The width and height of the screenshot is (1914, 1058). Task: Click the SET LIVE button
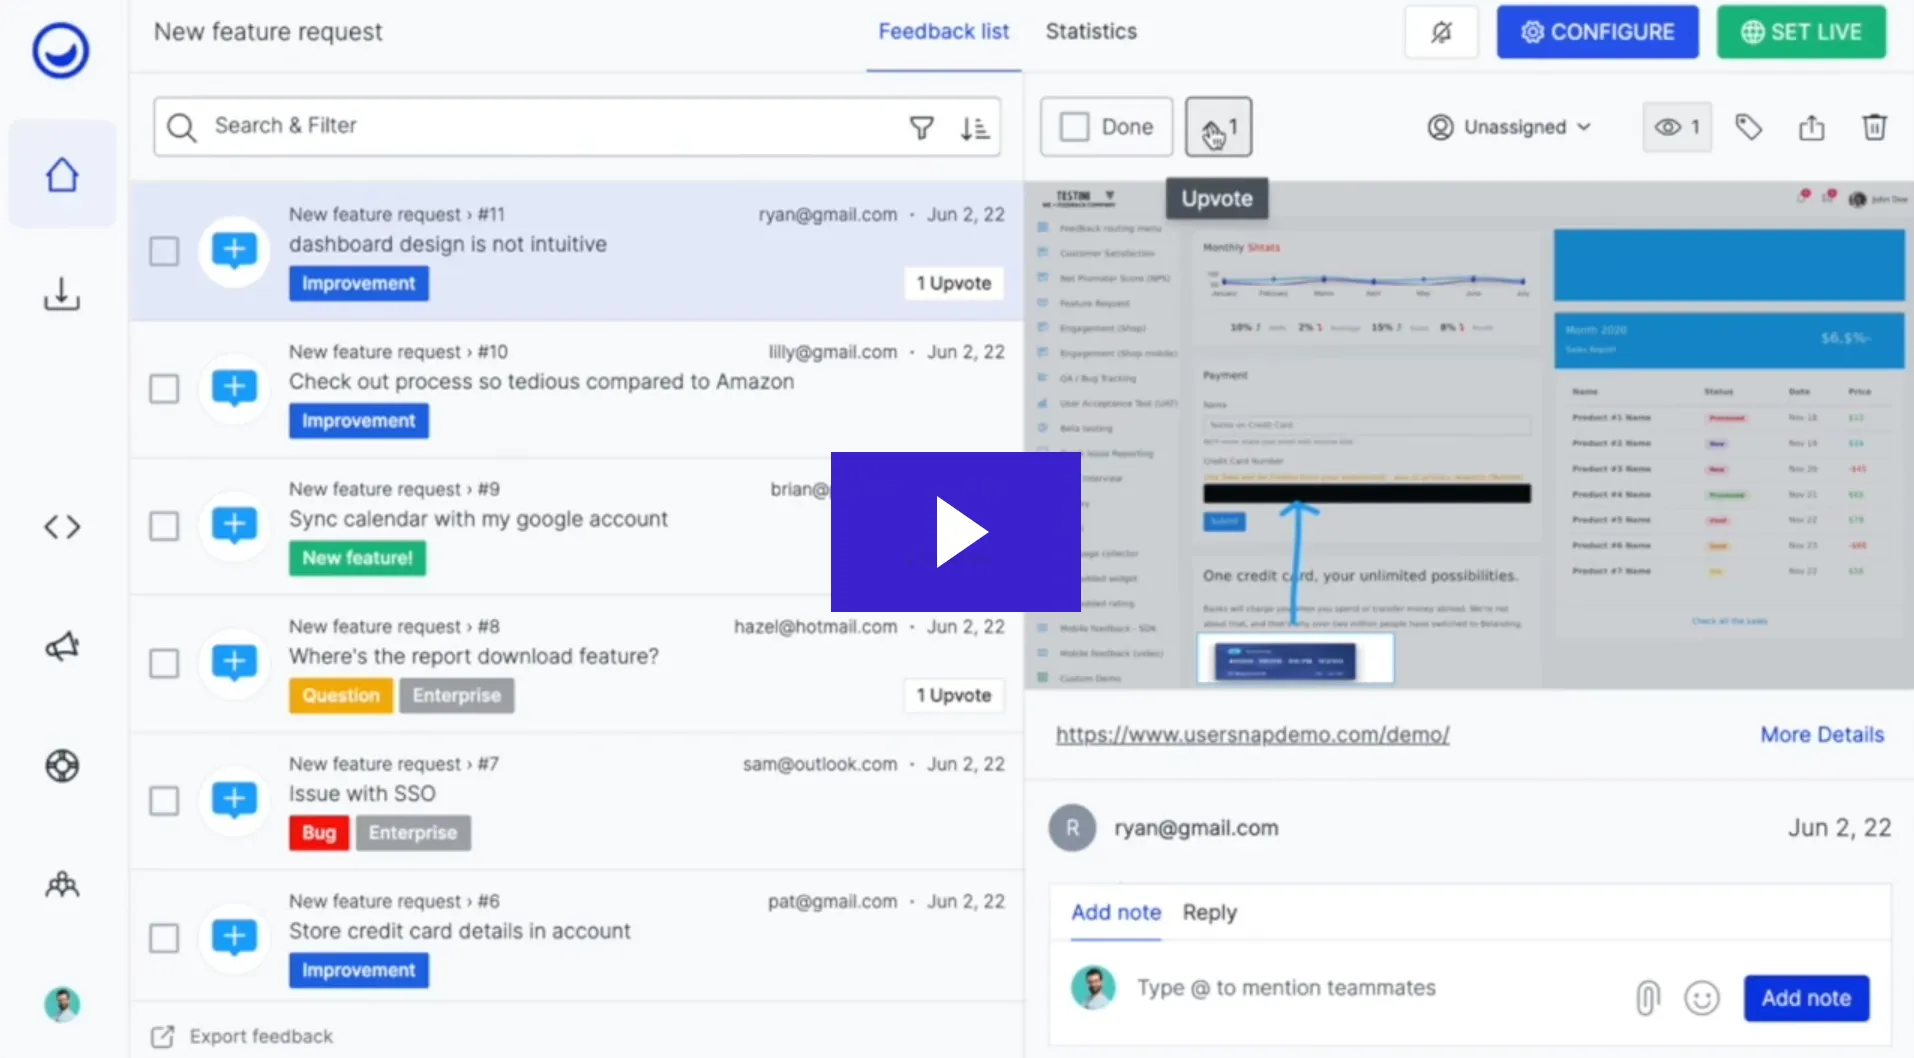[1801, 32]
